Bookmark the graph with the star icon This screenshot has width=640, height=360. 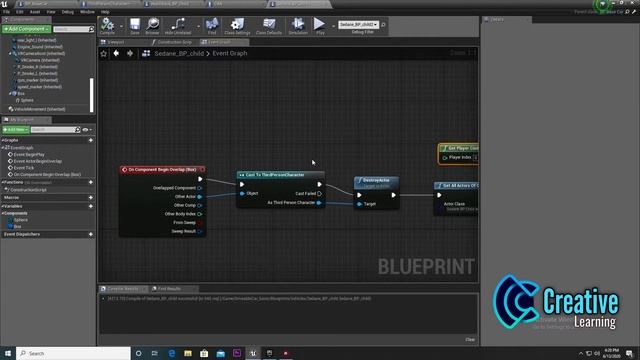tap(104, 53)
